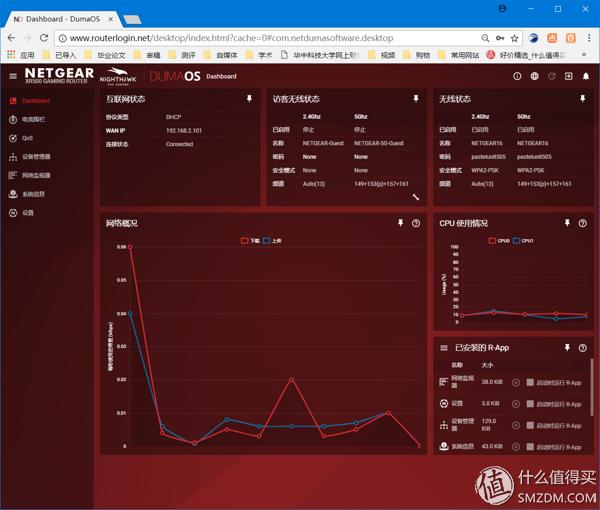
Task: Open 系统信息 in the sidebar
Action: point(27,194)
